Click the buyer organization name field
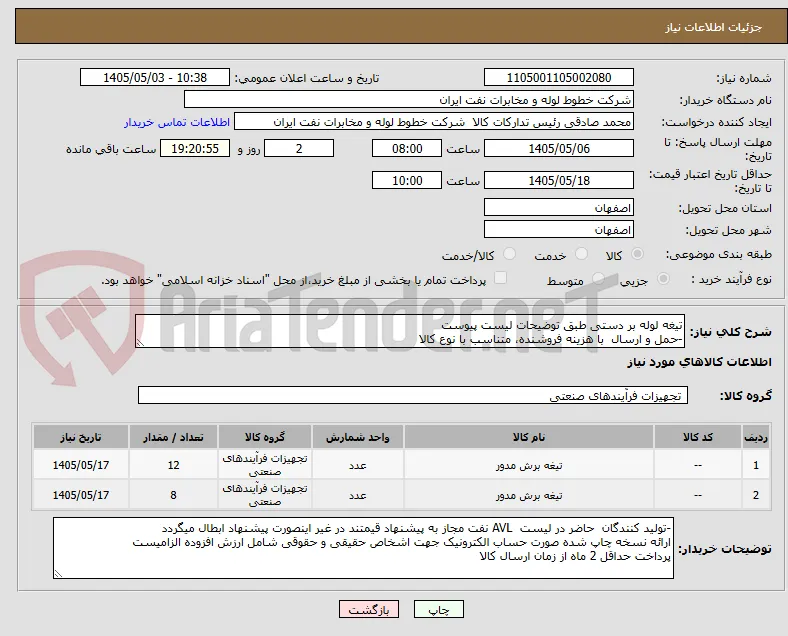This screenshot has width=788, height=636. point(409,99)
